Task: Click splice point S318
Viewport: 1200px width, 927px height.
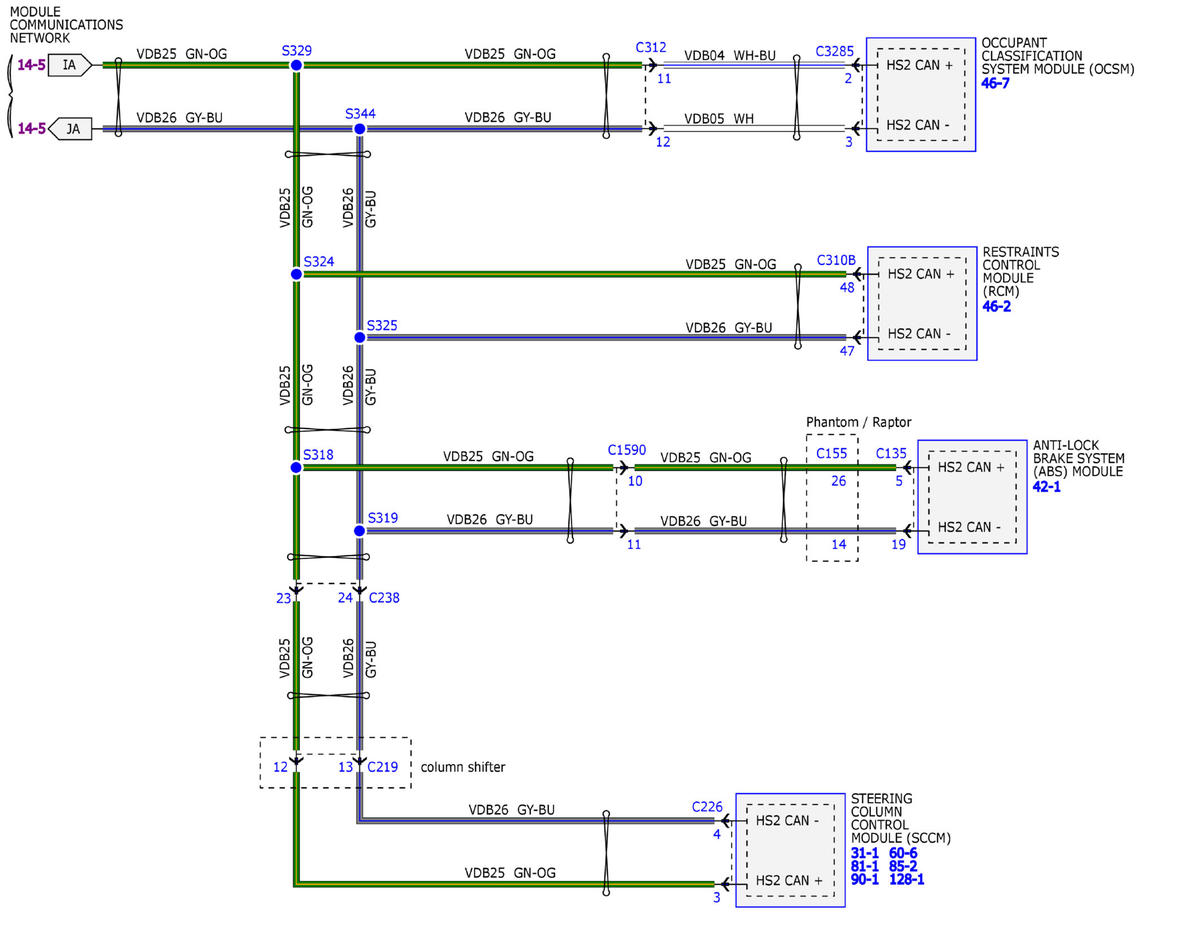Action: point(296,467)
